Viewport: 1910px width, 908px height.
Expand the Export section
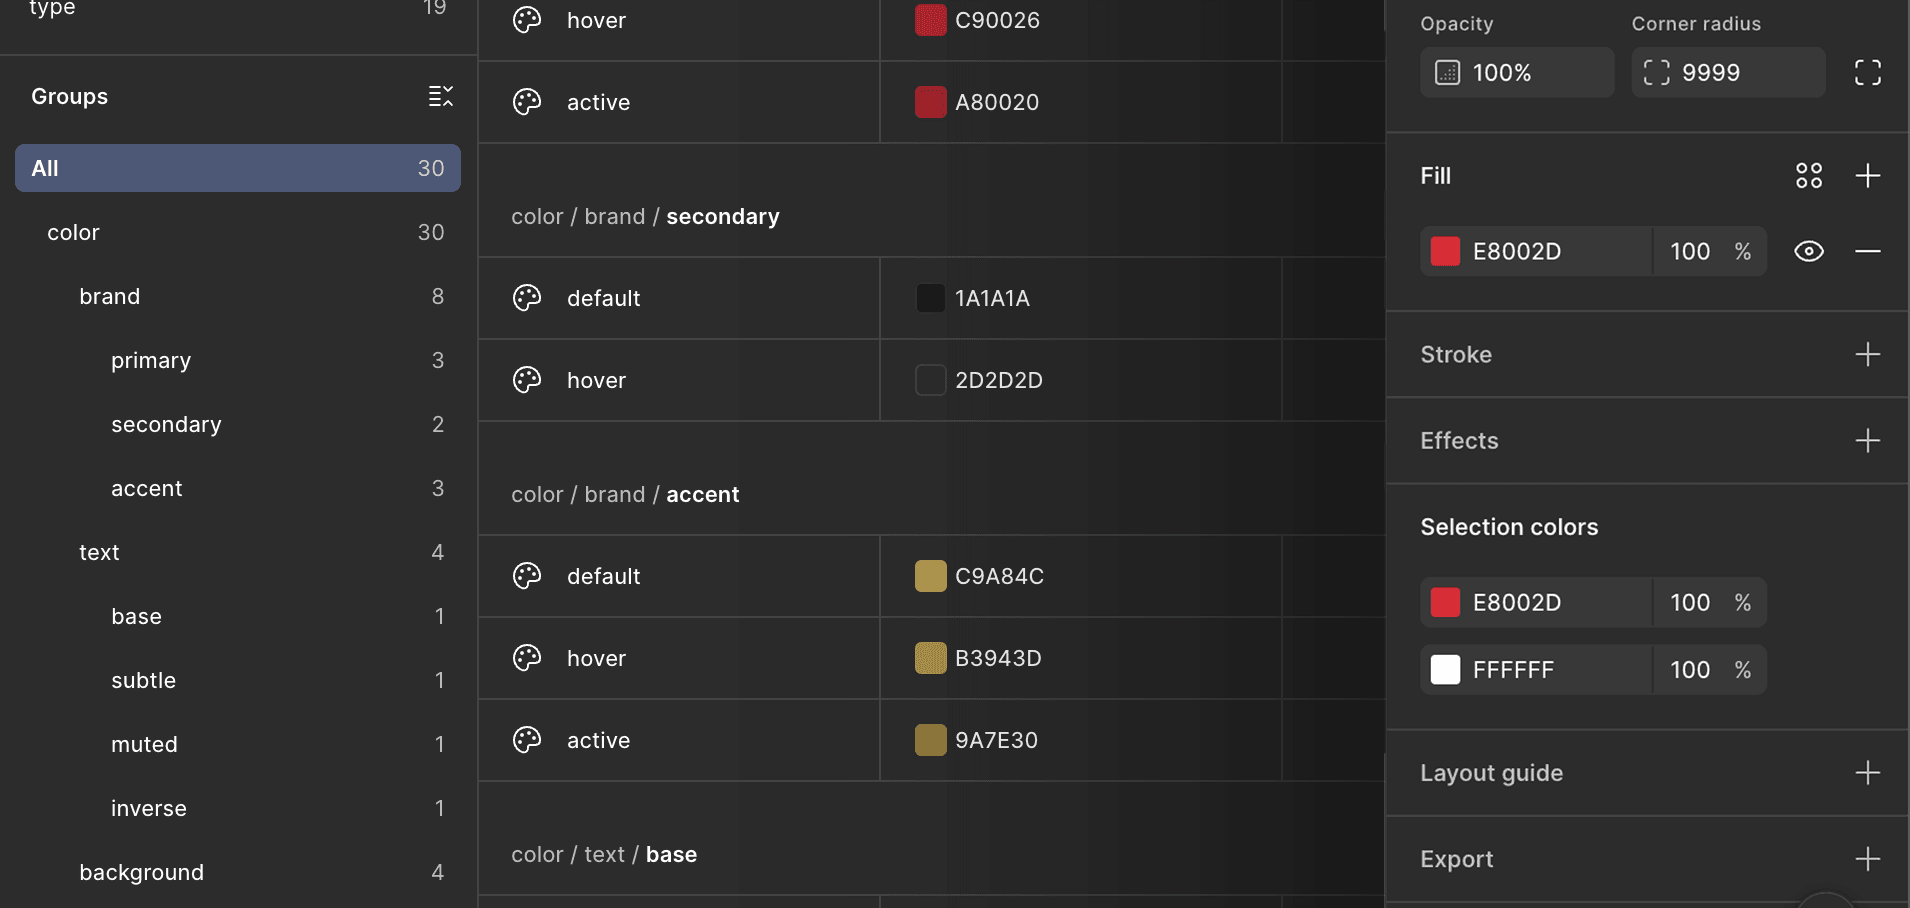[1869, 858]
